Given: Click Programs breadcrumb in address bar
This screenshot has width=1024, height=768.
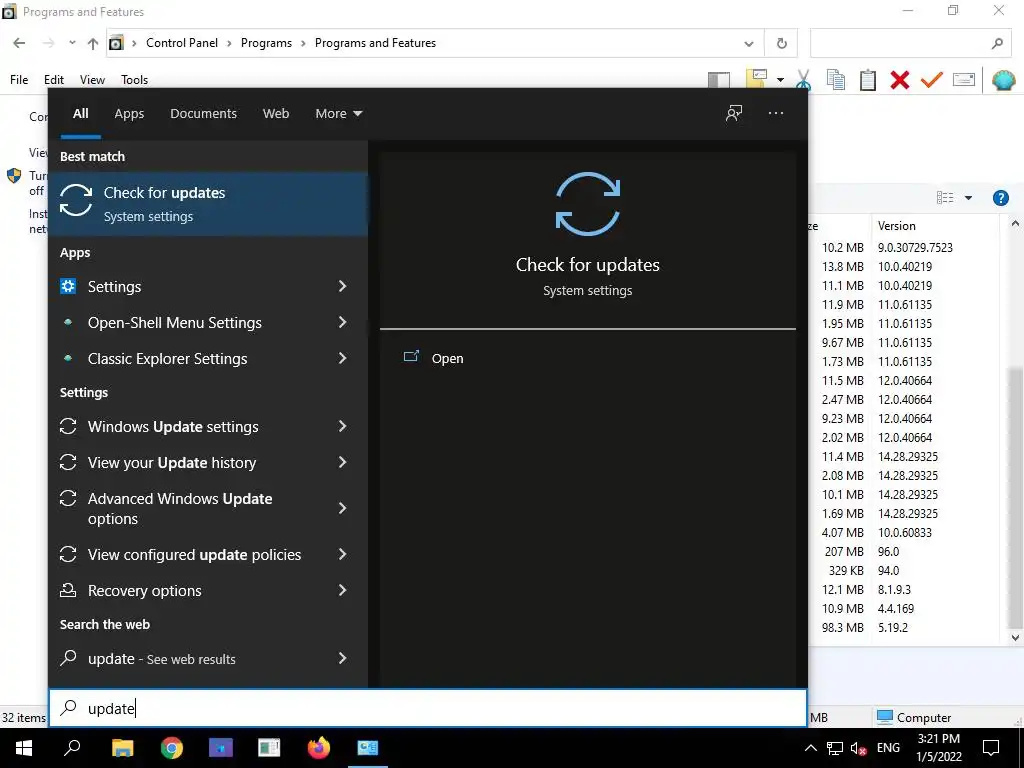Looking at the screenshot, I should coord(266,43).
